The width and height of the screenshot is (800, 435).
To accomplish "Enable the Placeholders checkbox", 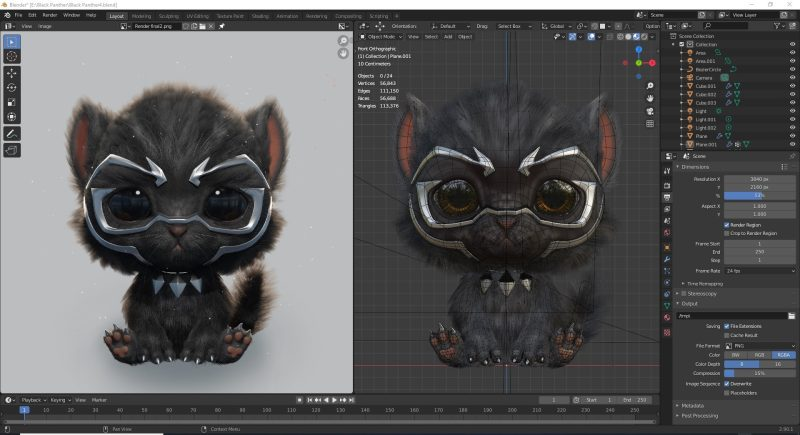I will click(x=727, y=393).
